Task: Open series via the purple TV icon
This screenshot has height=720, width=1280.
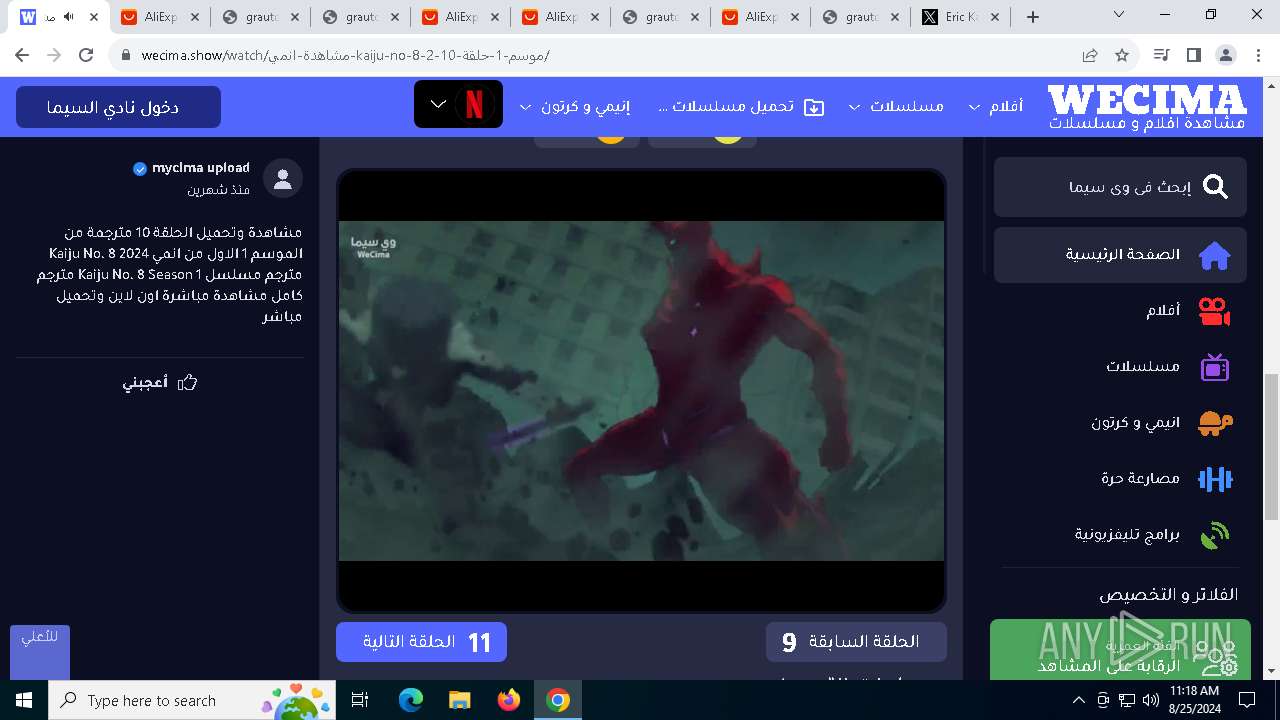Action: point(1214,367)
